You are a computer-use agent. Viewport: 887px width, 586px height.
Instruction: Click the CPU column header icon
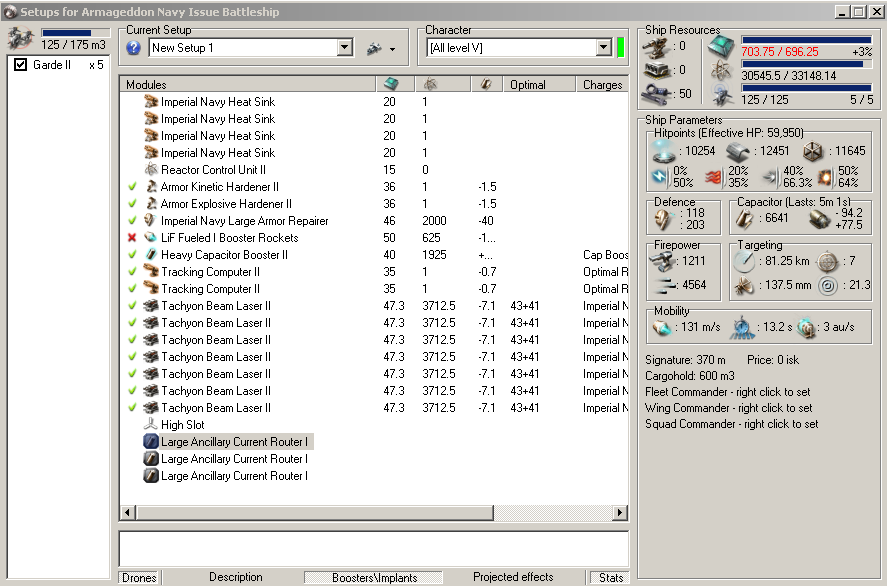391,84
